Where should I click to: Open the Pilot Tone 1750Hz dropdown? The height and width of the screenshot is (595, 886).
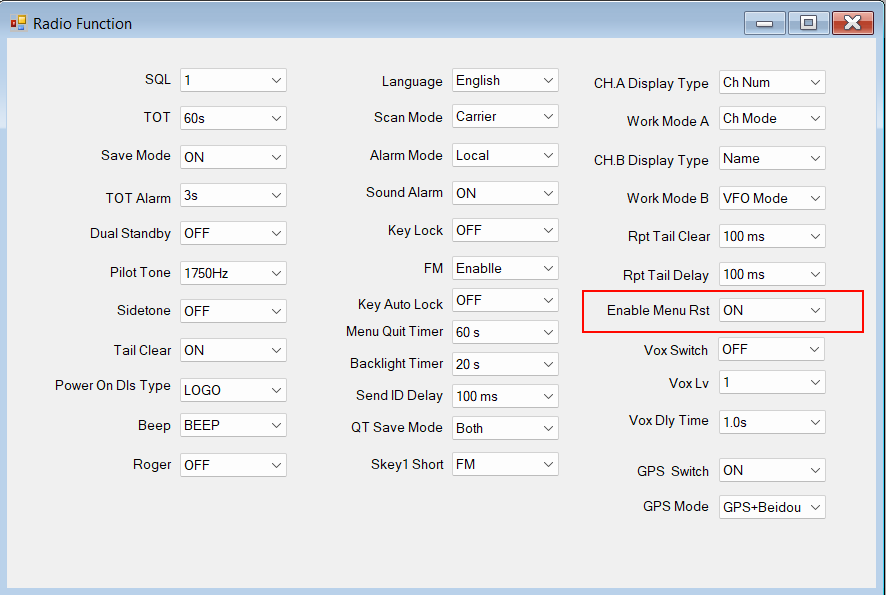click(x=233, y=273)
